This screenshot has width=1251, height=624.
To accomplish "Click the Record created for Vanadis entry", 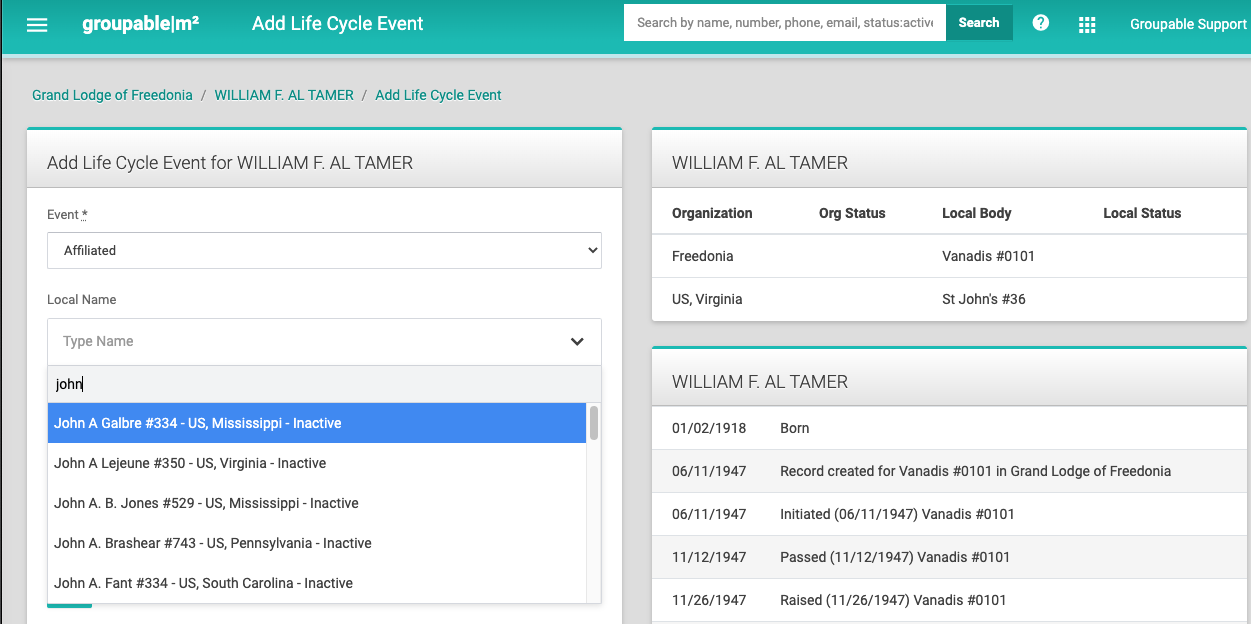I will tap(975, 471).
